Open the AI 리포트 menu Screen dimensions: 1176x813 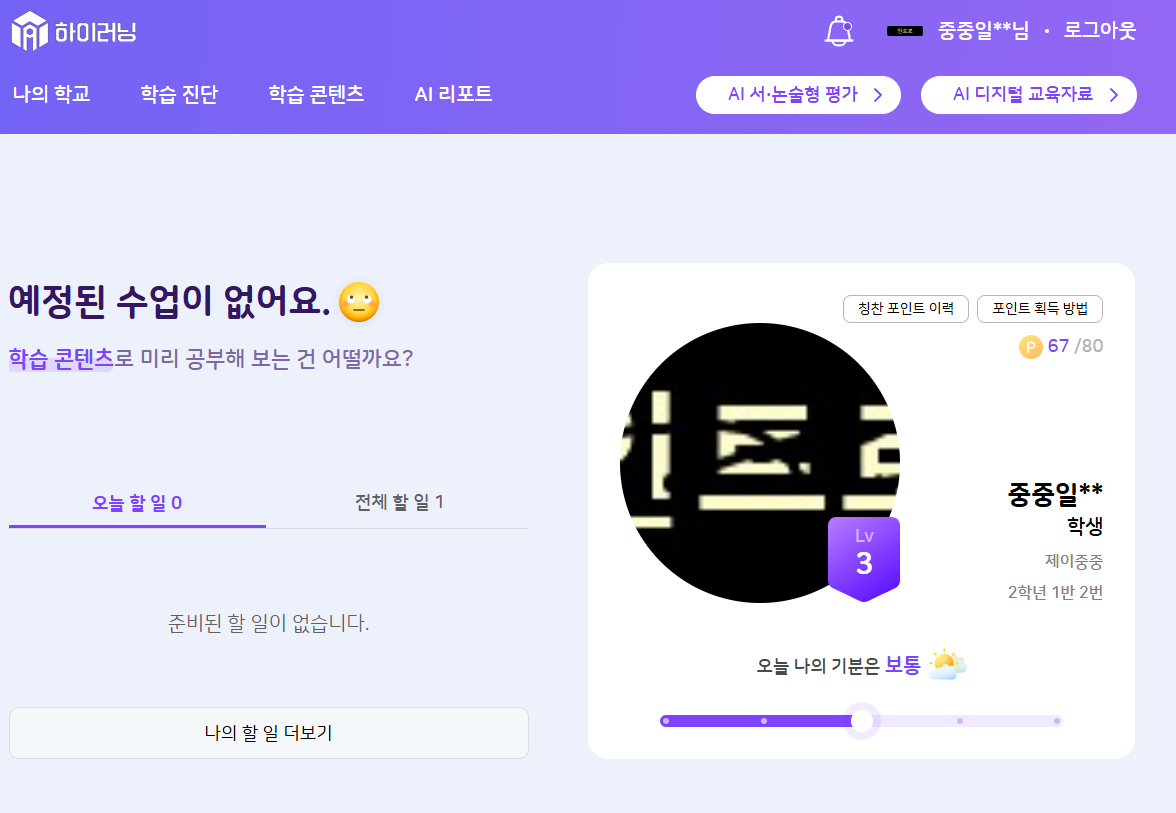pyautogui.click(x=453, y=95)
